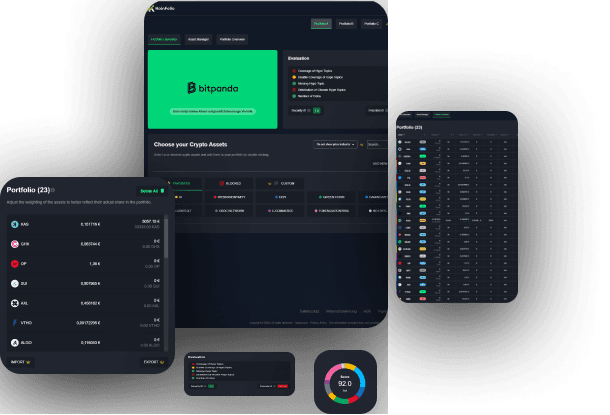
Task: Open the Portfolio C tab
Action: pos(371,24)
